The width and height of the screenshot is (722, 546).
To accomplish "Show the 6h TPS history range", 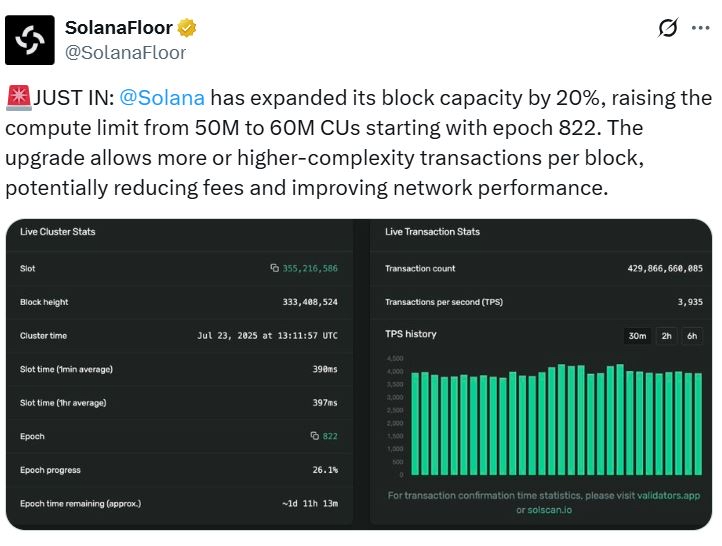I will coord(691,335).
